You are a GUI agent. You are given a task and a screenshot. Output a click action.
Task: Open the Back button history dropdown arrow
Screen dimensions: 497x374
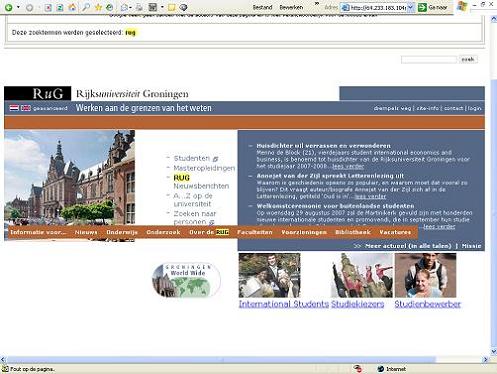18,7
